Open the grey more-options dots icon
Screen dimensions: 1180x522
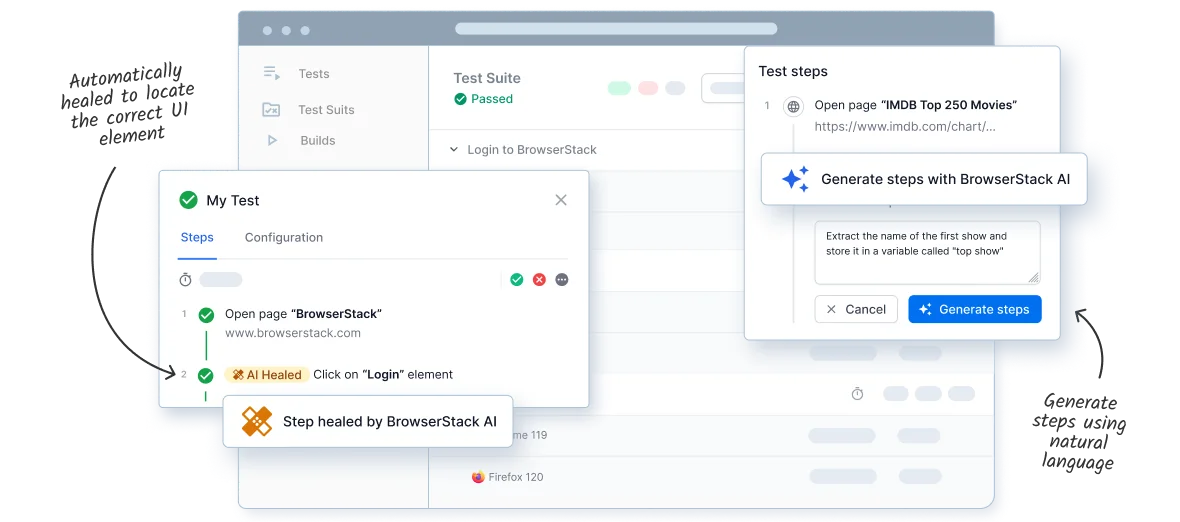tap(561, 280)
